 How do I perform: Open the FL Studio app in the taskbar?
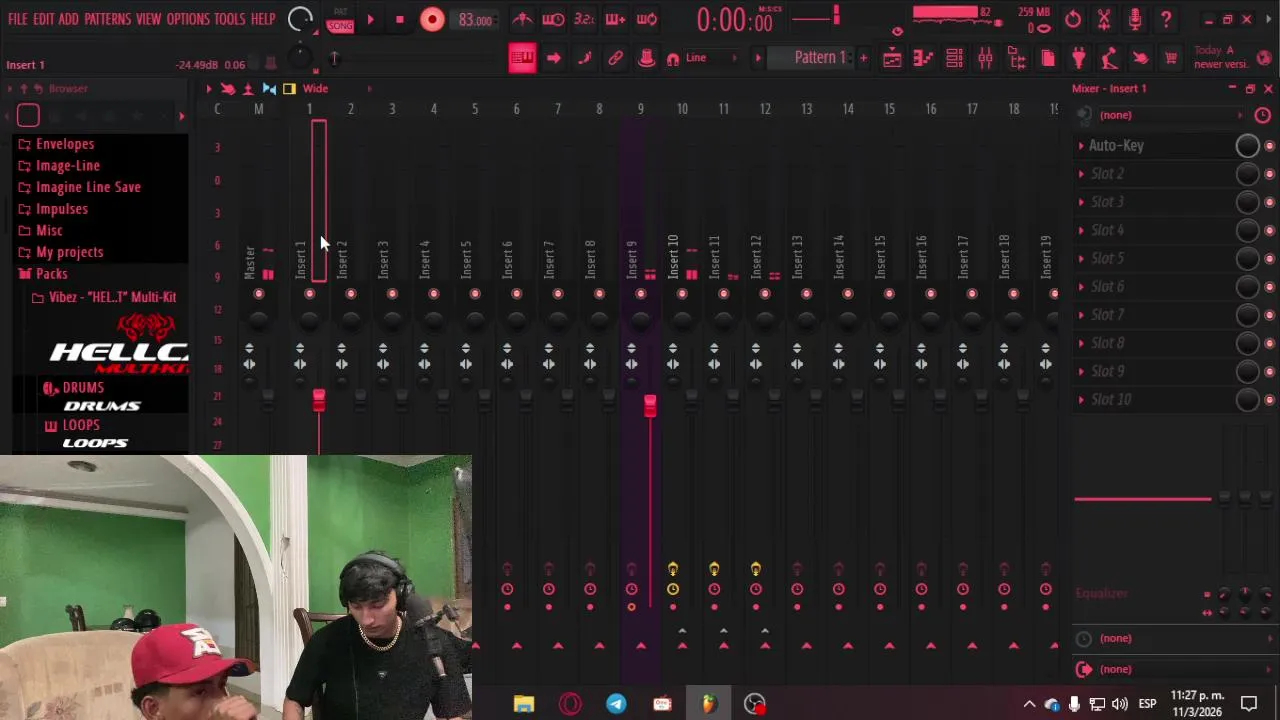pyautogui.click(x=708, y=704)
